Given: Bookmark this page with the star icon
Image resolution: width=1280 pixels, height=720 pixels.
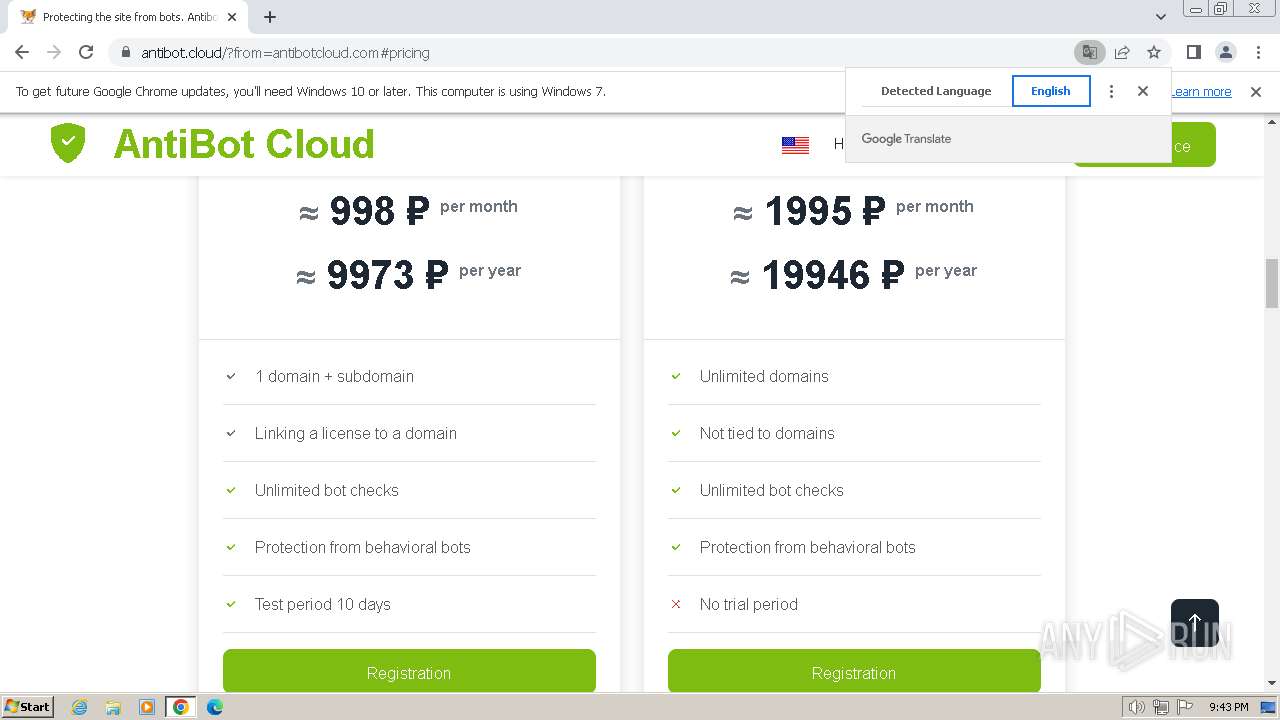Looking at the screenshot, I should point(1154,53).
